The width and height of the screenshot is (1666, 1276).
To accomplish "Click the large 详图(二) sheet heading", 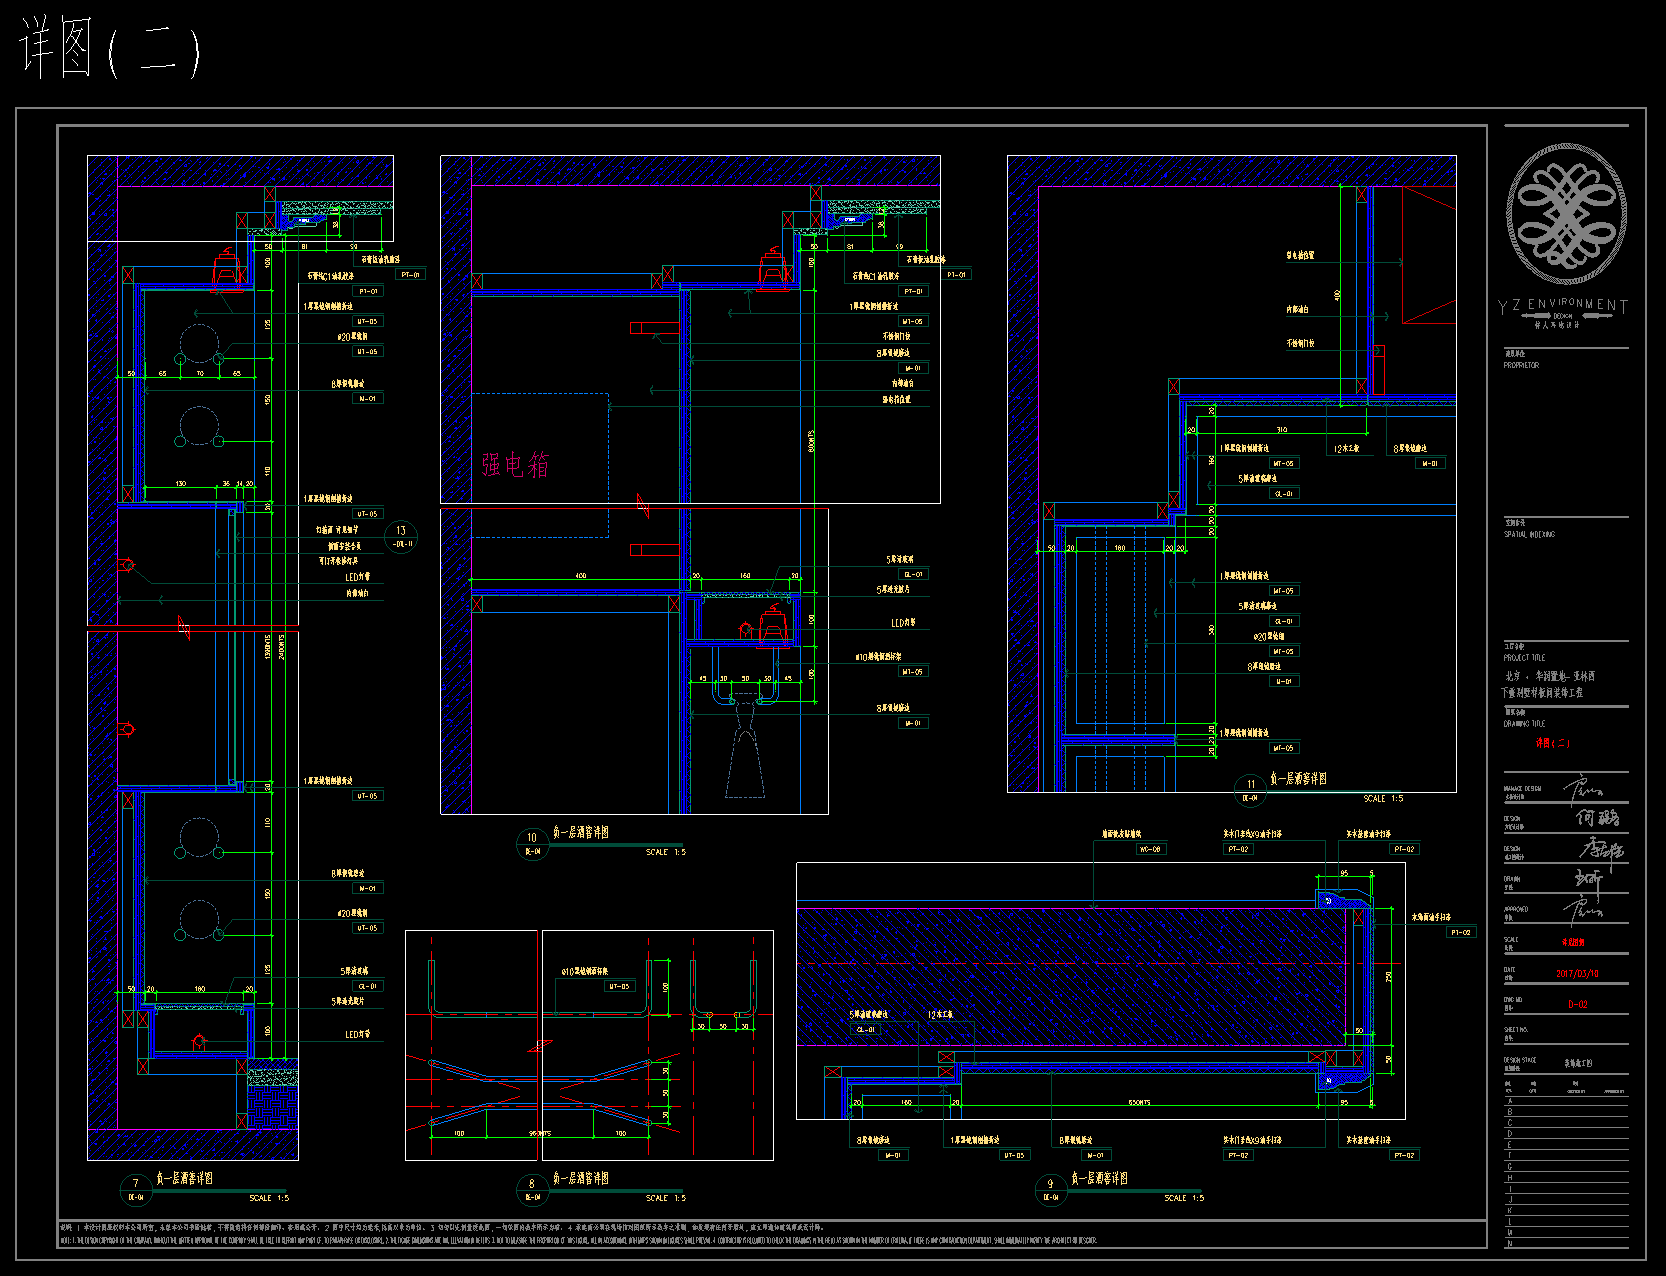I will pyautogui.click(x=111, y=49).
